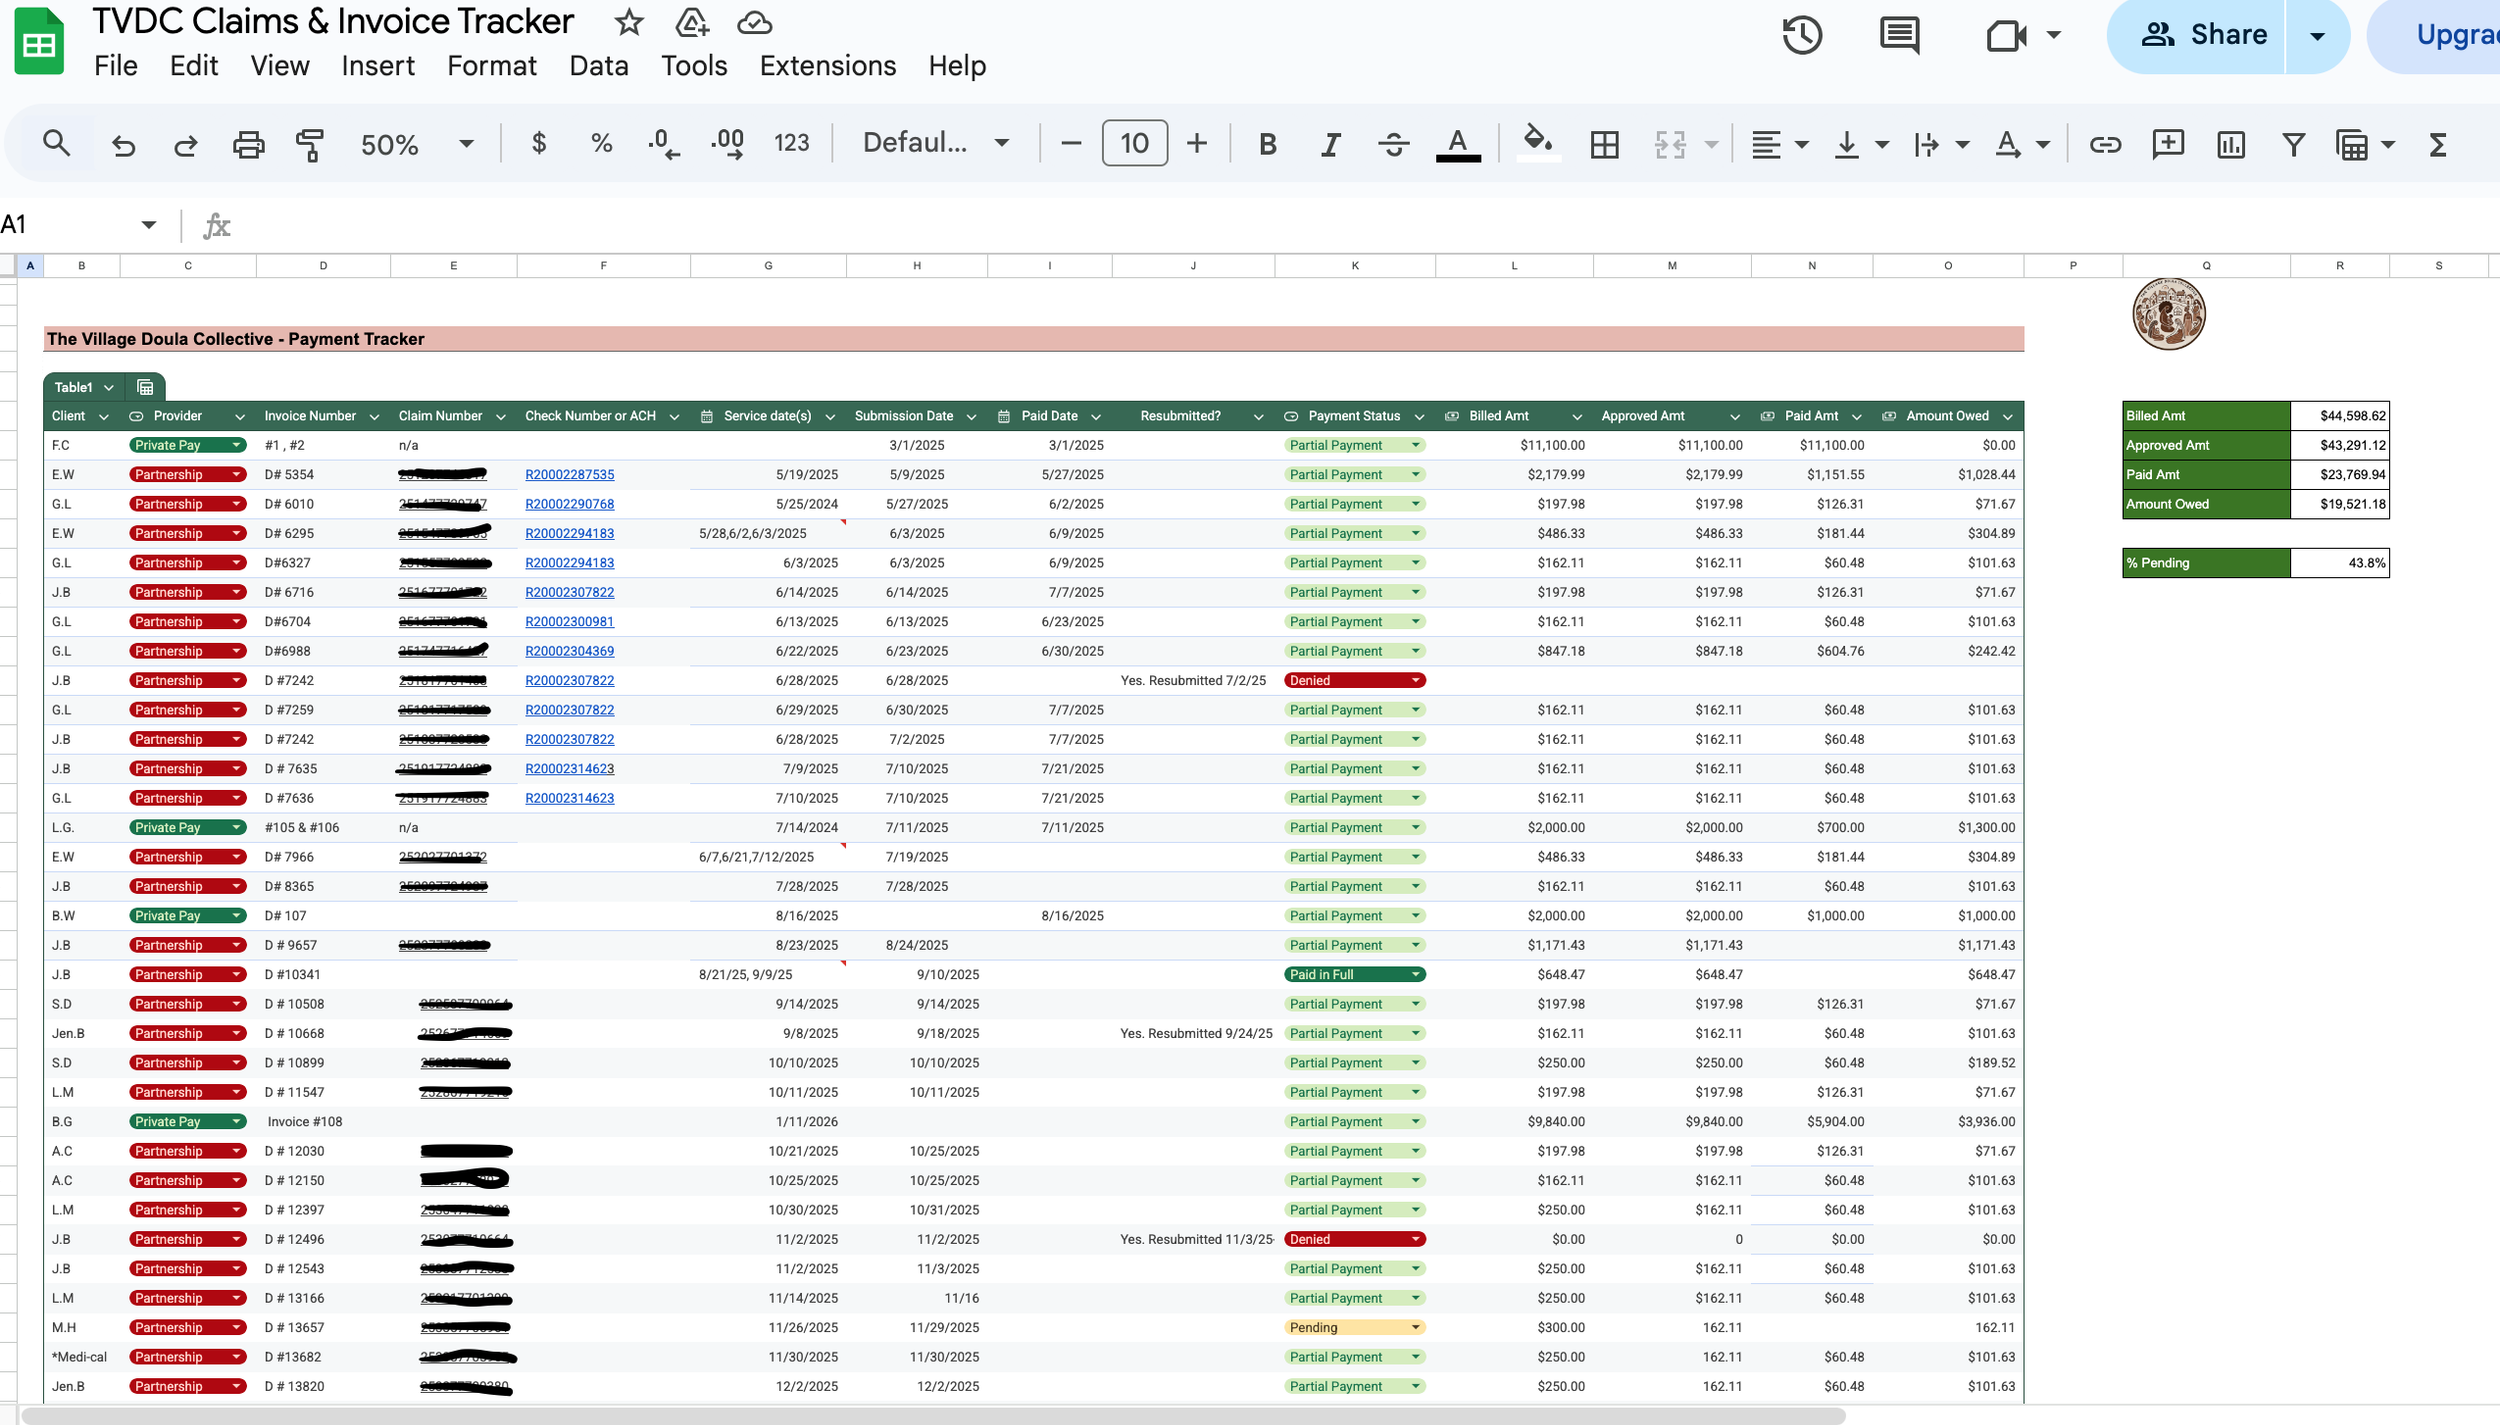Decrease decimal places

point(662,143)
